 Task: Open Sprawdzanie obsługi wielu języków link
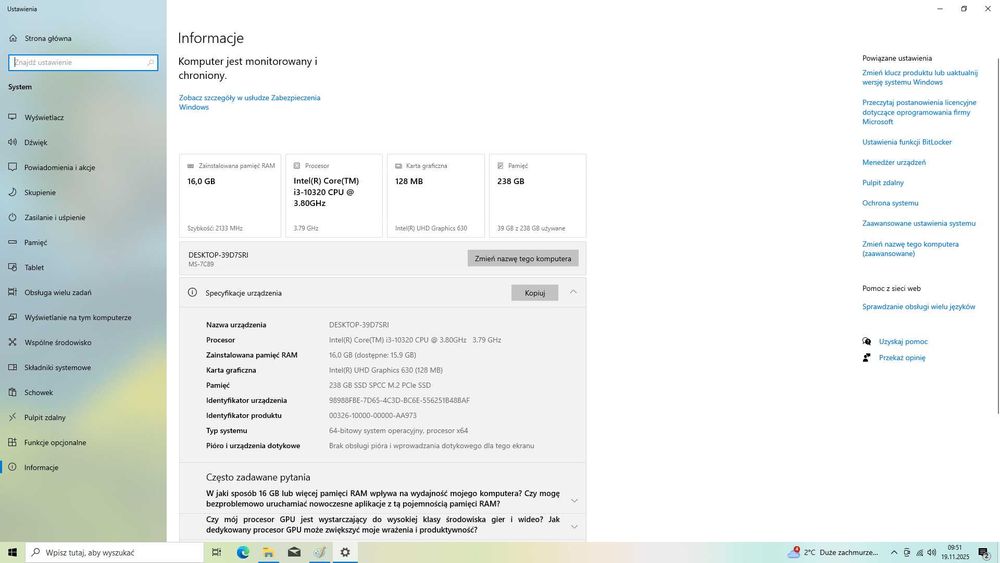(918, 307)
